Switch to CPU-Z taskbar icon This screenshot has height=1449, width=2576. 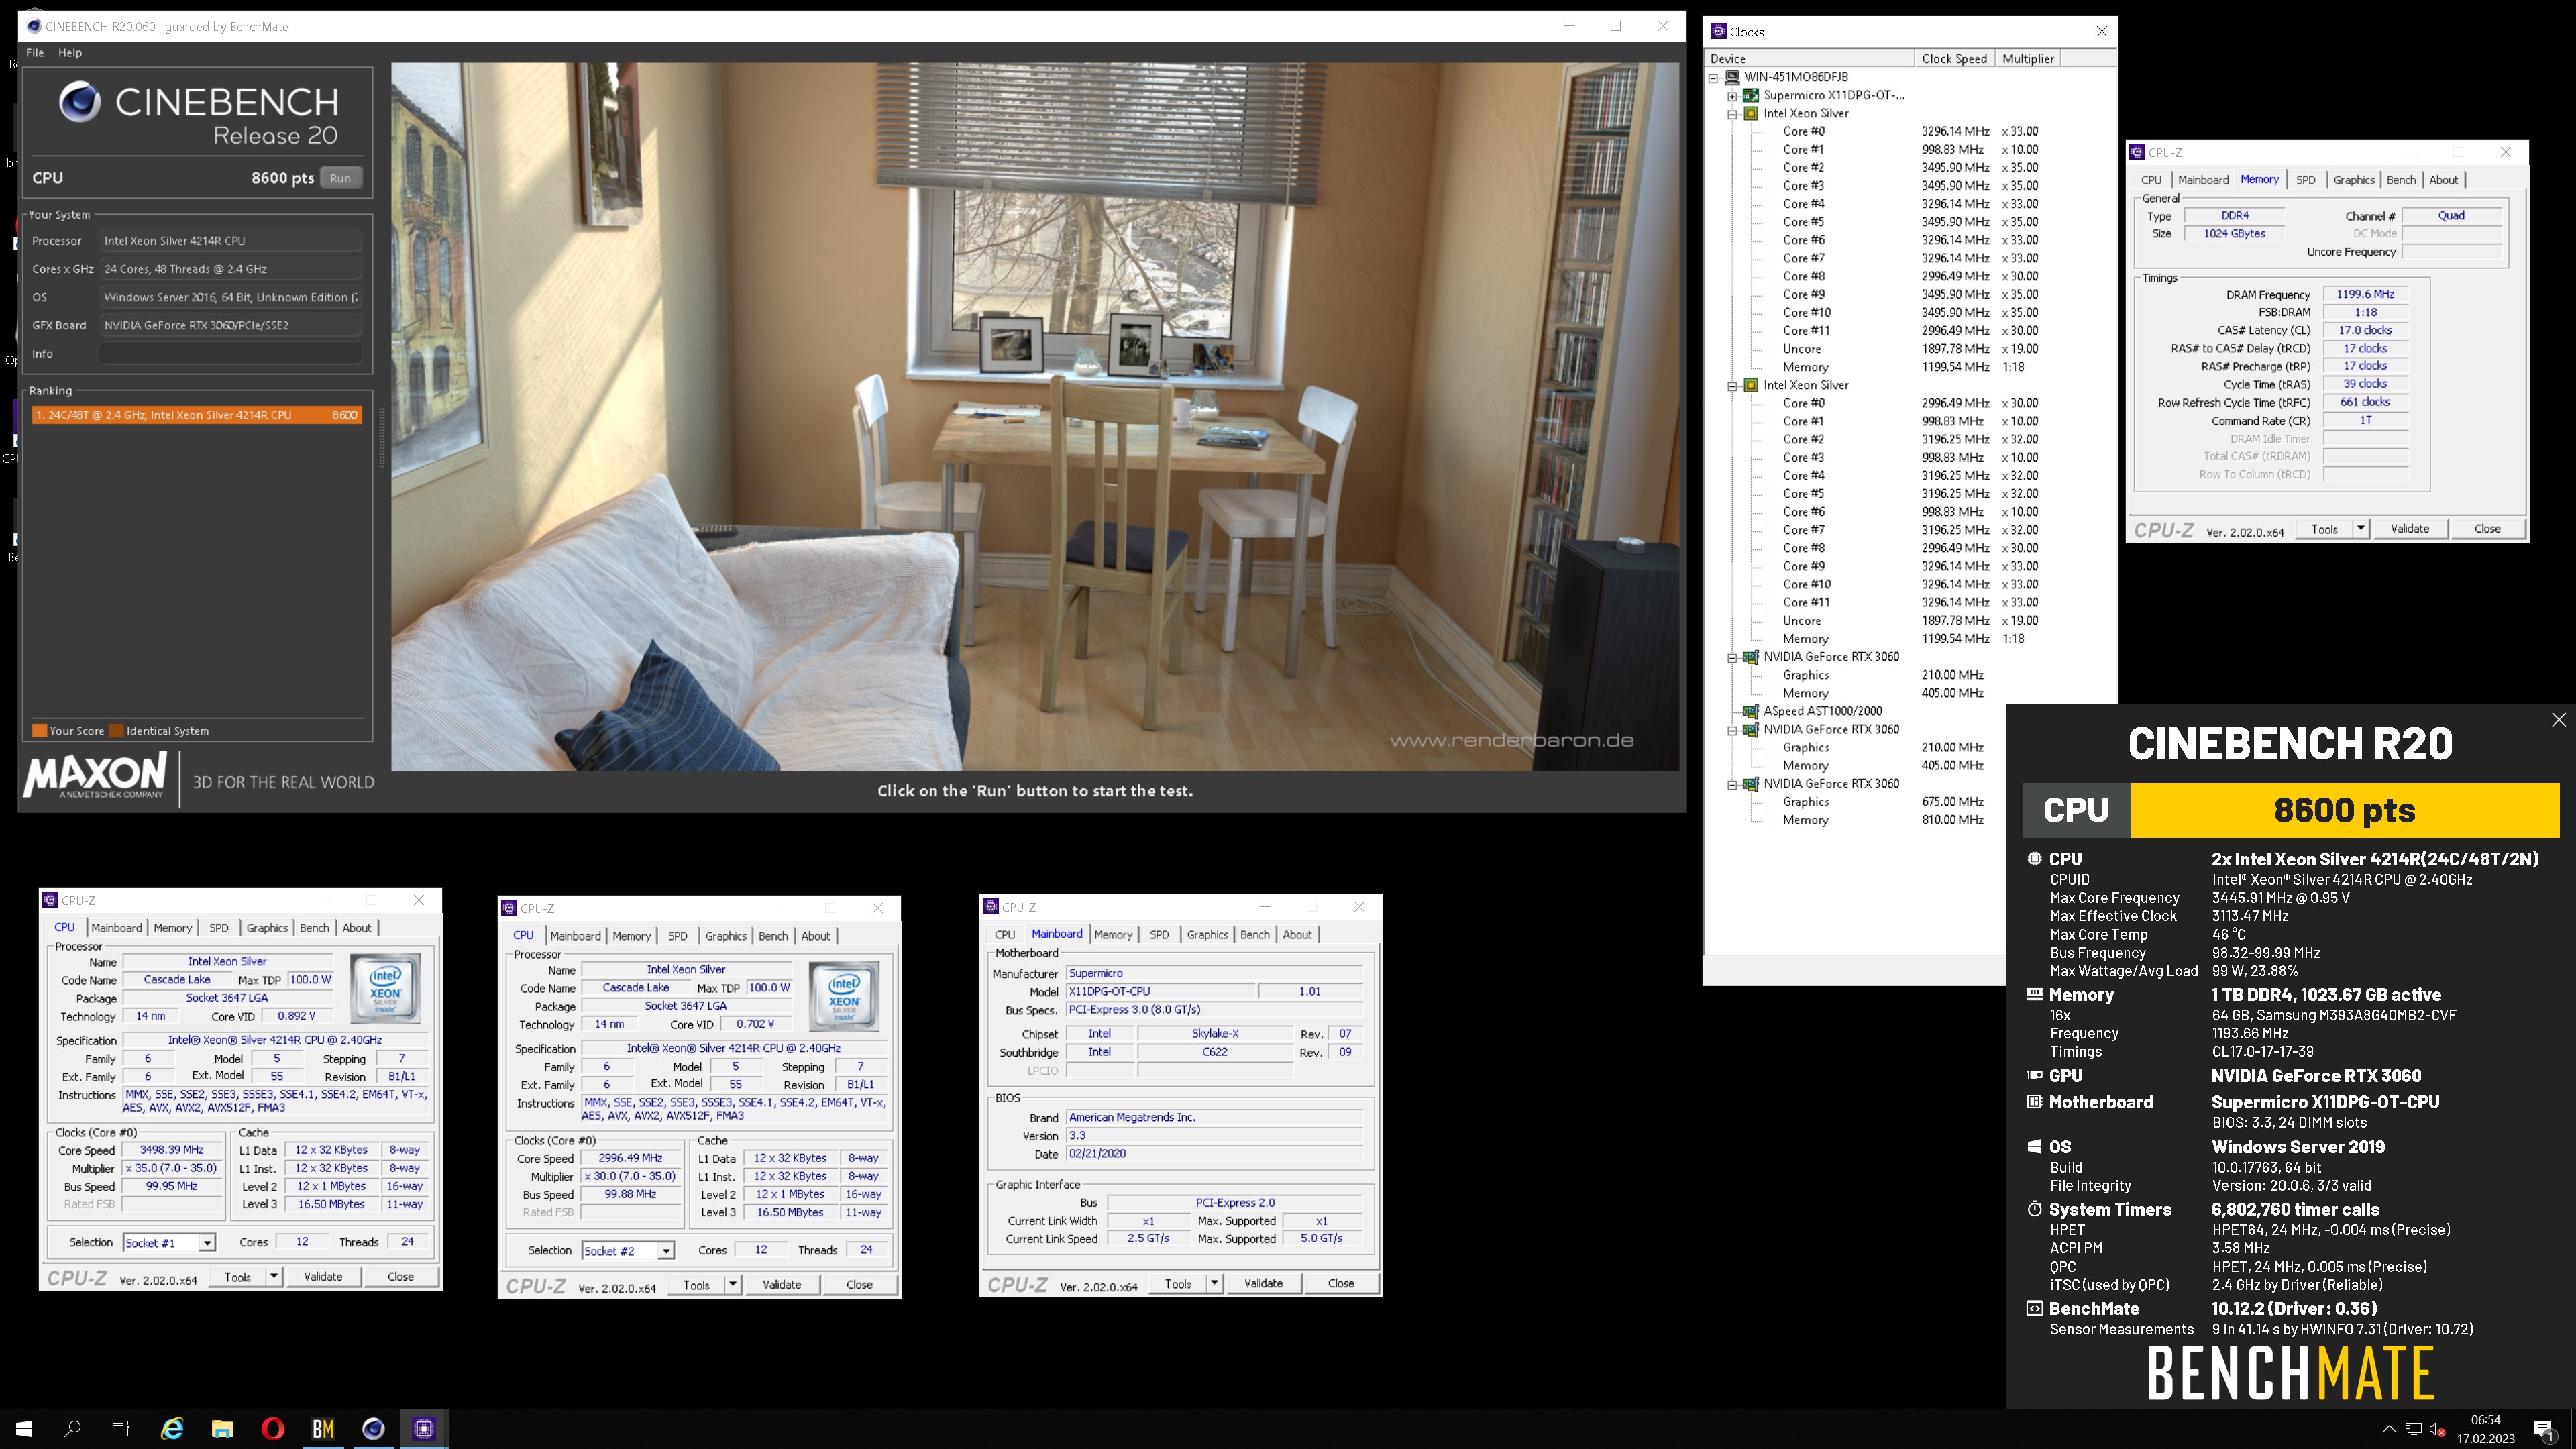tap(424, 1428)
